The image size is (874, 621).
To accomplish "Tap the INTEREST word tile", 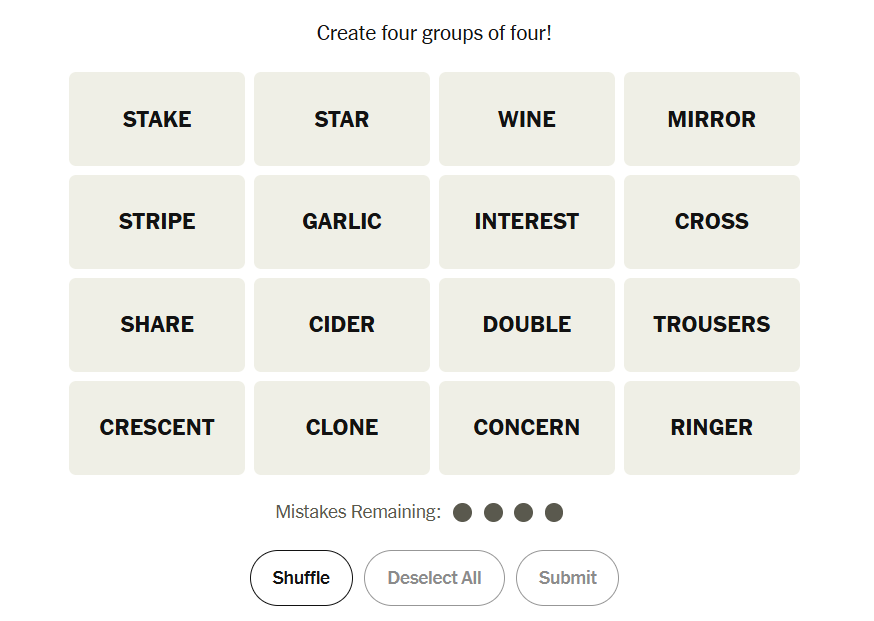I will [527, 222].
